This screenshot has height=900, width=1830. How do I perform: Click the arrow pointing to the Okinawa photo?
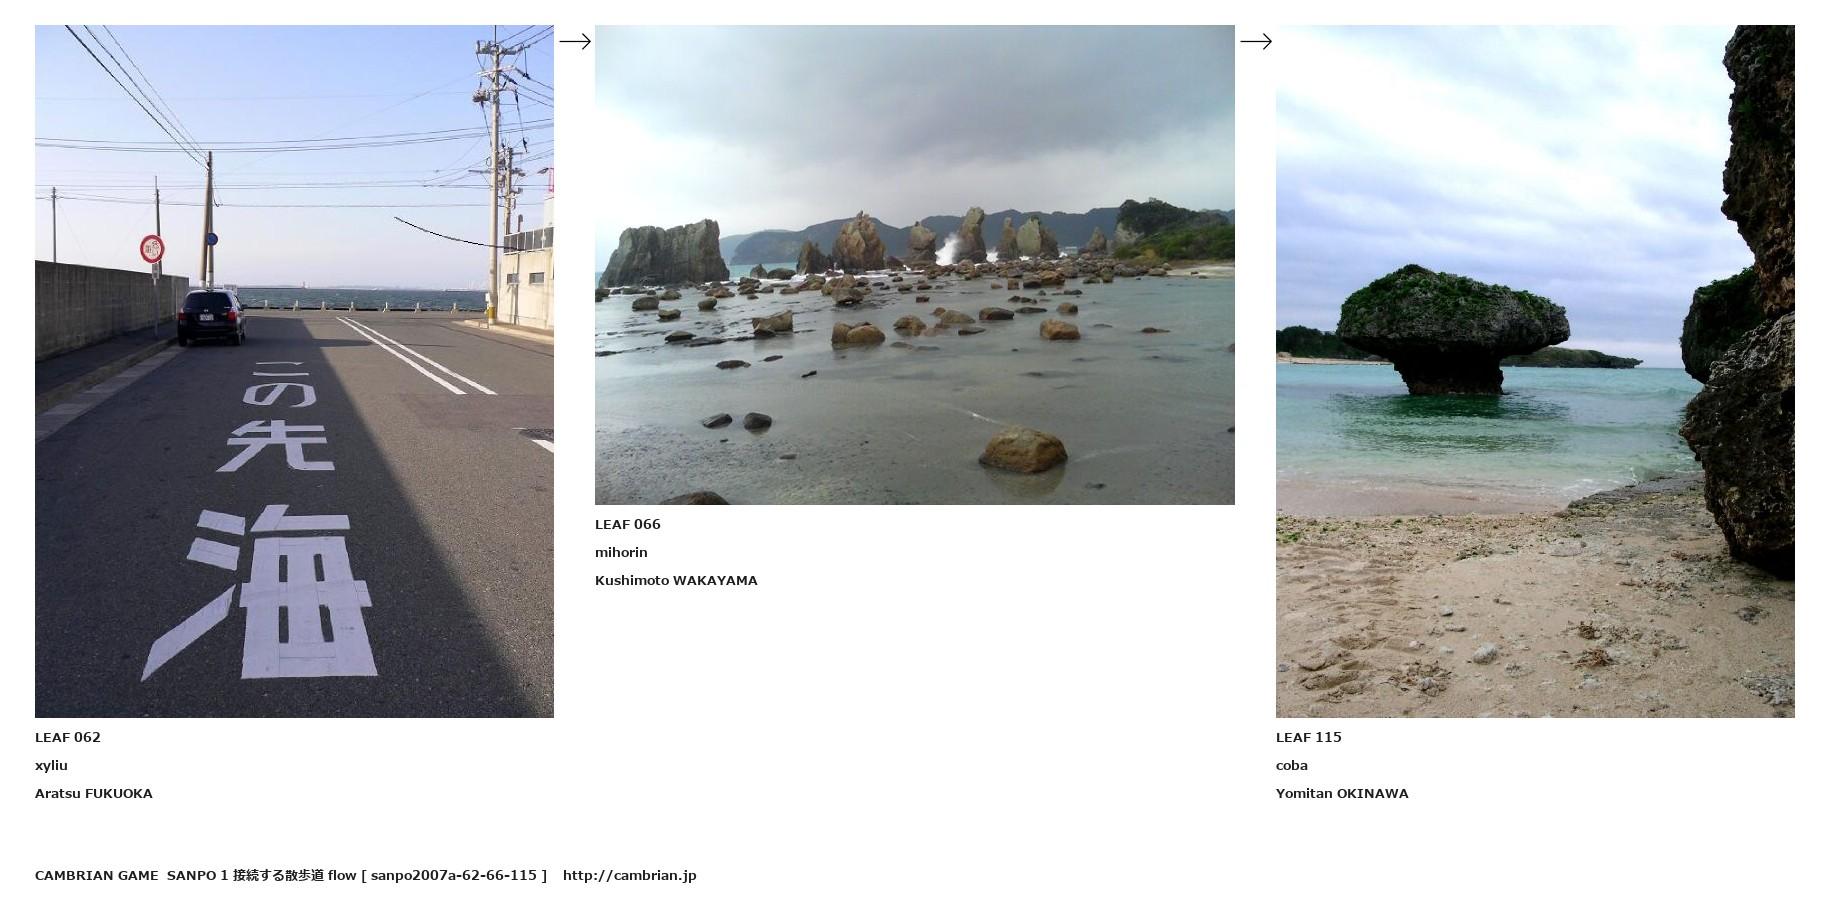click(x=1256, y=41)
